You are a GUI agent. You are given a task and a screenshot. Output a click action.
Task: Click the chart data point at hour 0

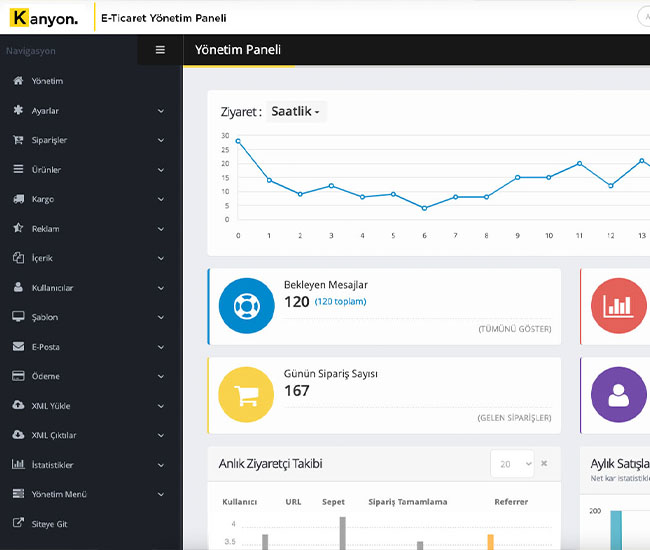point(238,141)
